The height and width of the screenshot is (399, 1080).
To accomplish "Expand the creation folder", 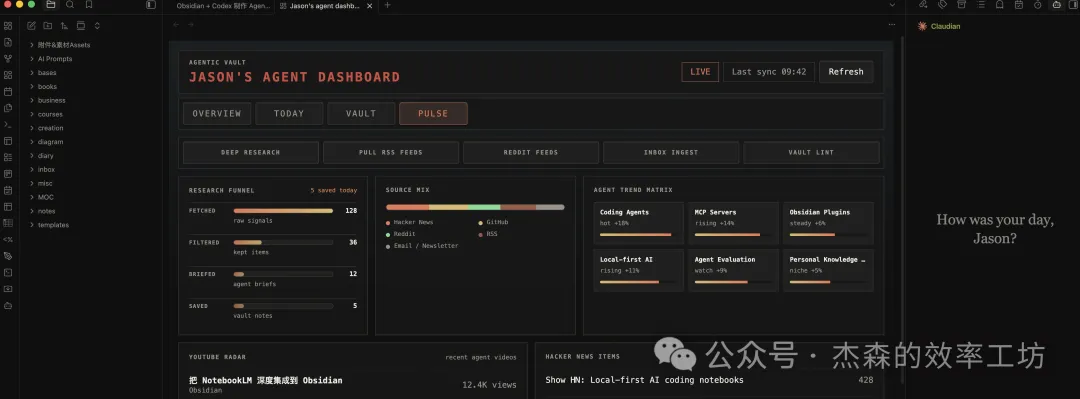I will (50, 128).
